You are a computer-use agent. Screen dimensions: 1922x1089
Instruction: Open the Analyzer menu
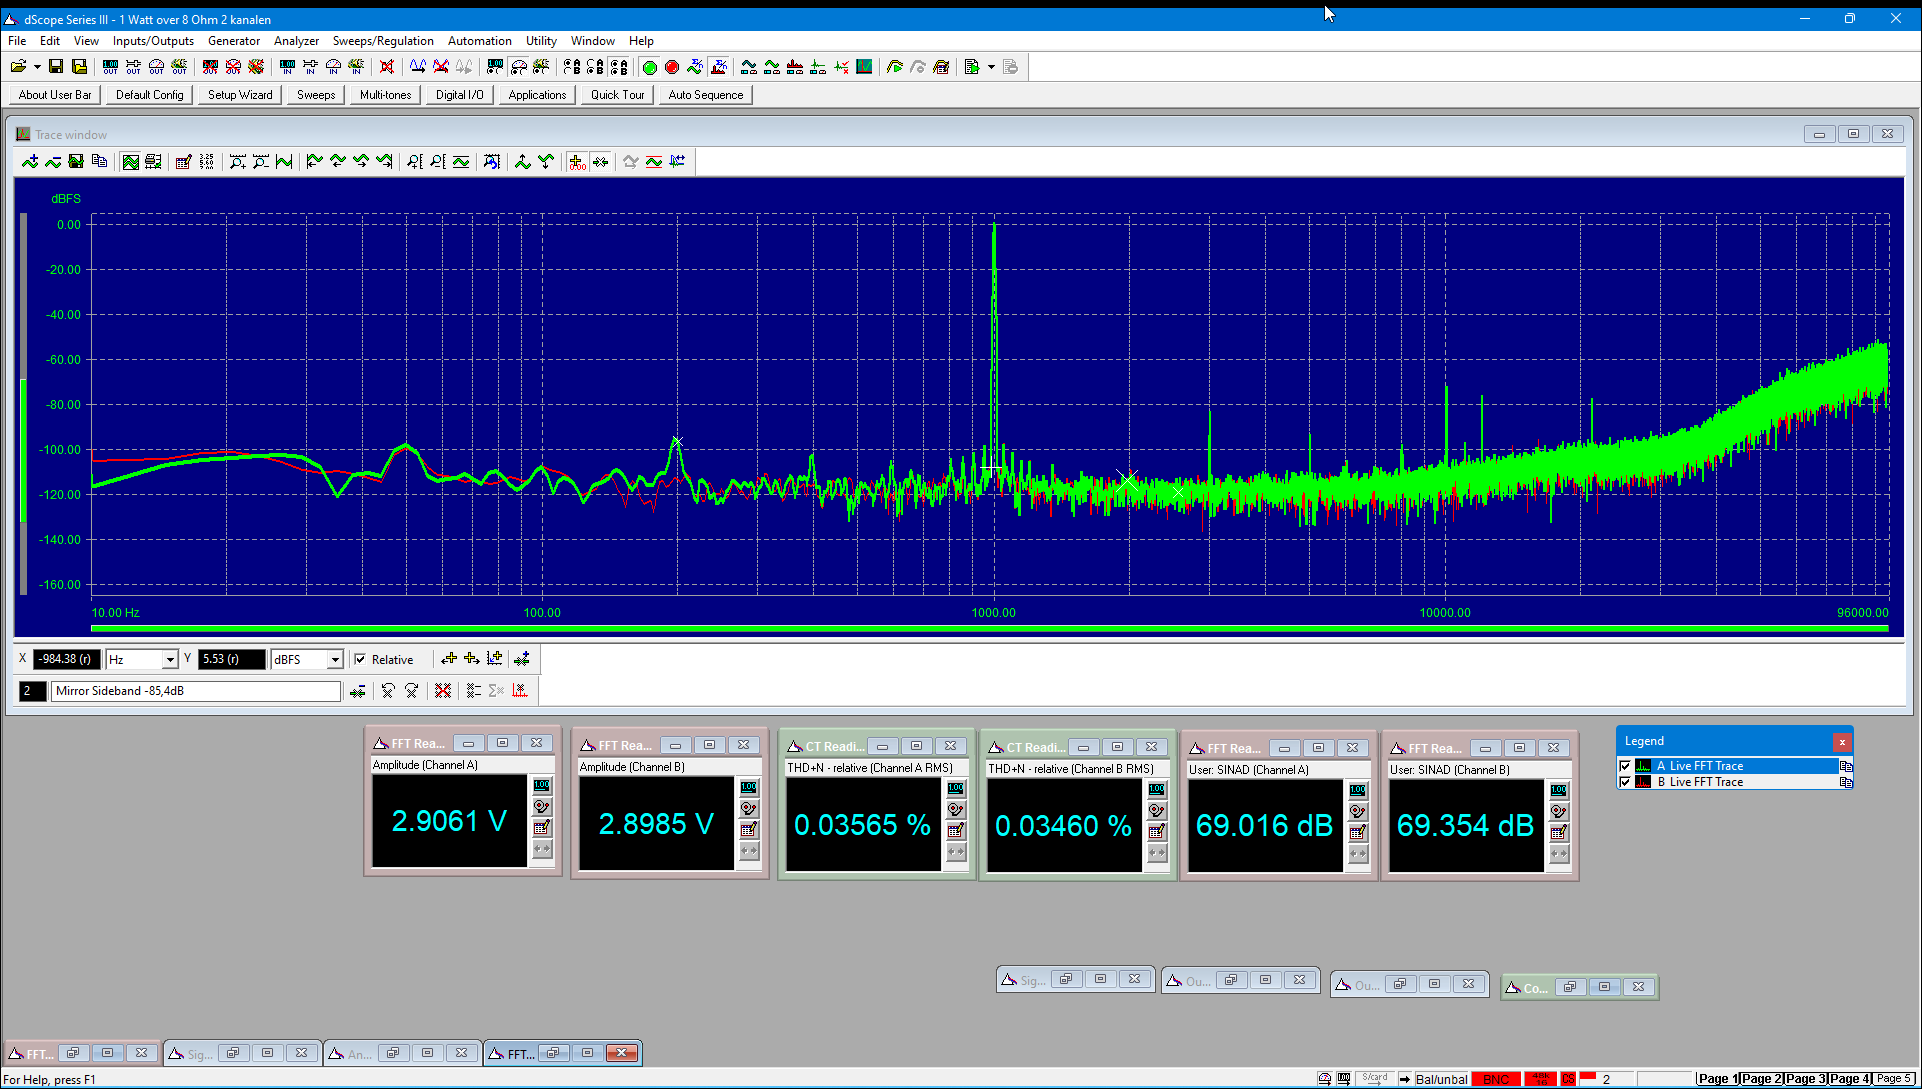296,41
